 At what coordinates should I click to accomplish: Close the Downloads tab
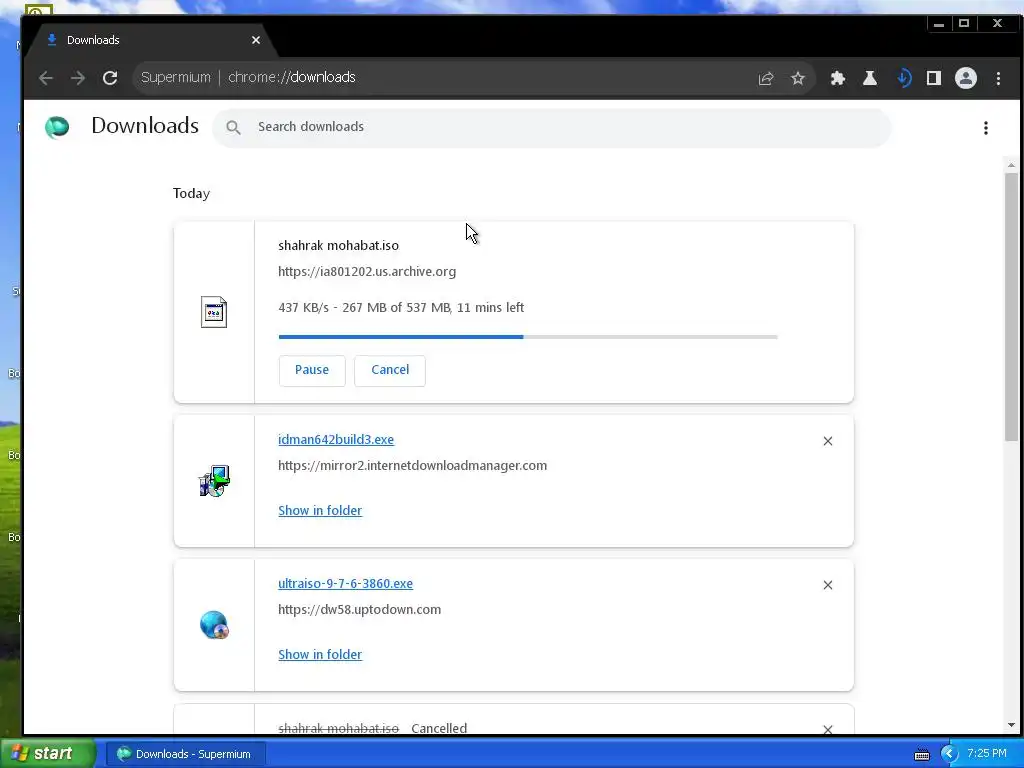(256, 40)
